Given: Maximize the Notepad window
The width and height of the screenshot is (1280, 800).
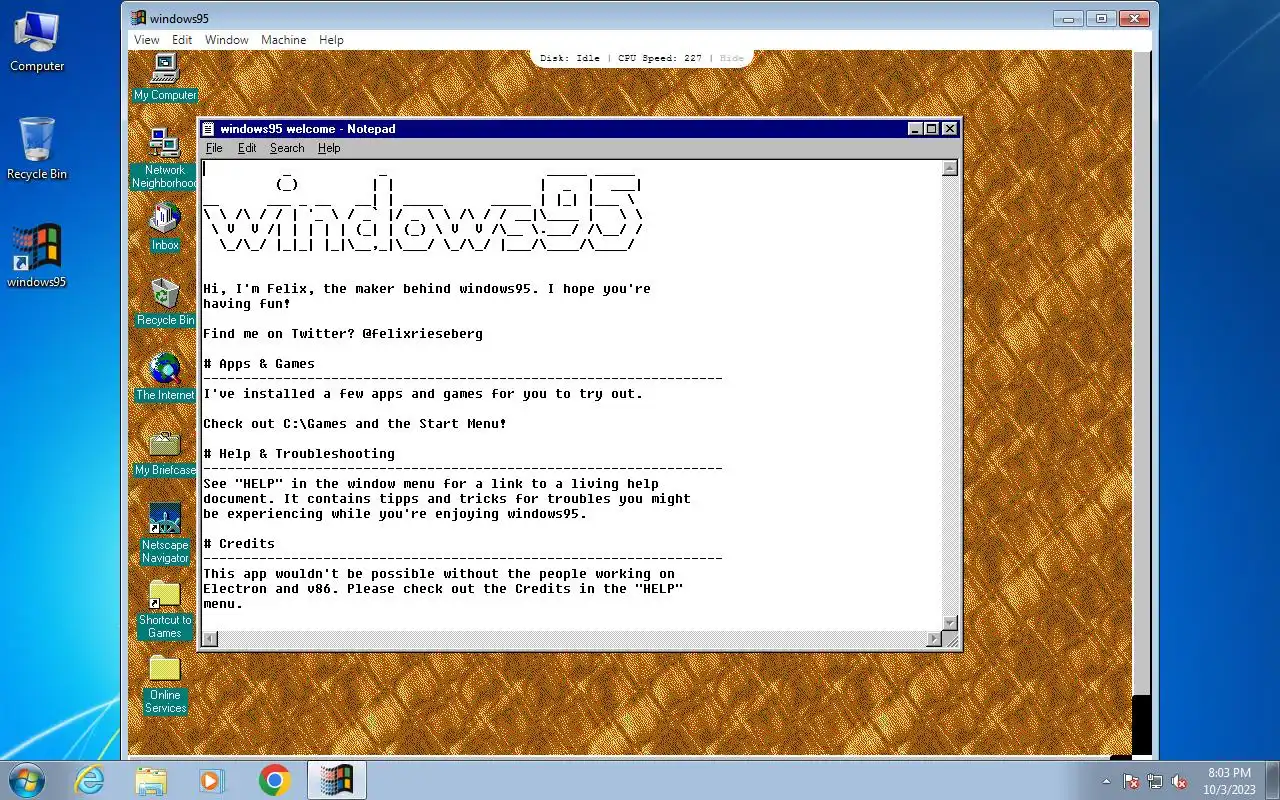Looking at the screenshot, I should [931, 128].
